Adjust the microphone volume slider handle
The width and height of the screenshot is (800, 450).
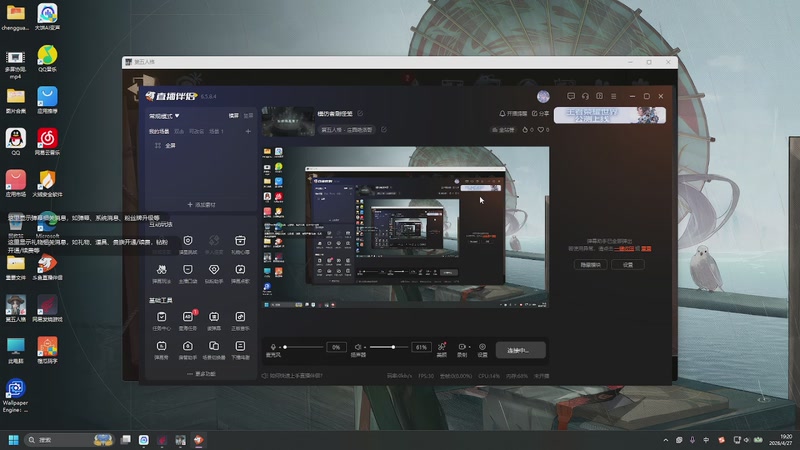(285, 347)
